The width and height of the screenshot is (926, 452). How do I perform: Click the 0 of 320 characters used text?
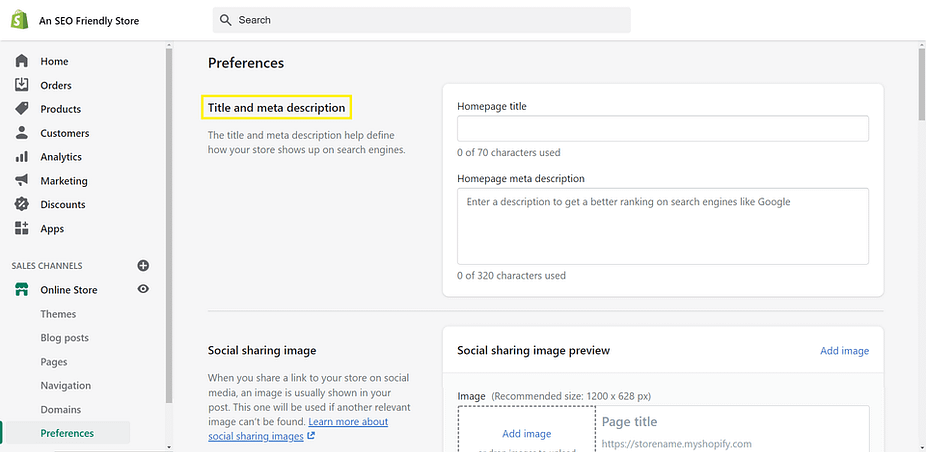coord(511,275)
